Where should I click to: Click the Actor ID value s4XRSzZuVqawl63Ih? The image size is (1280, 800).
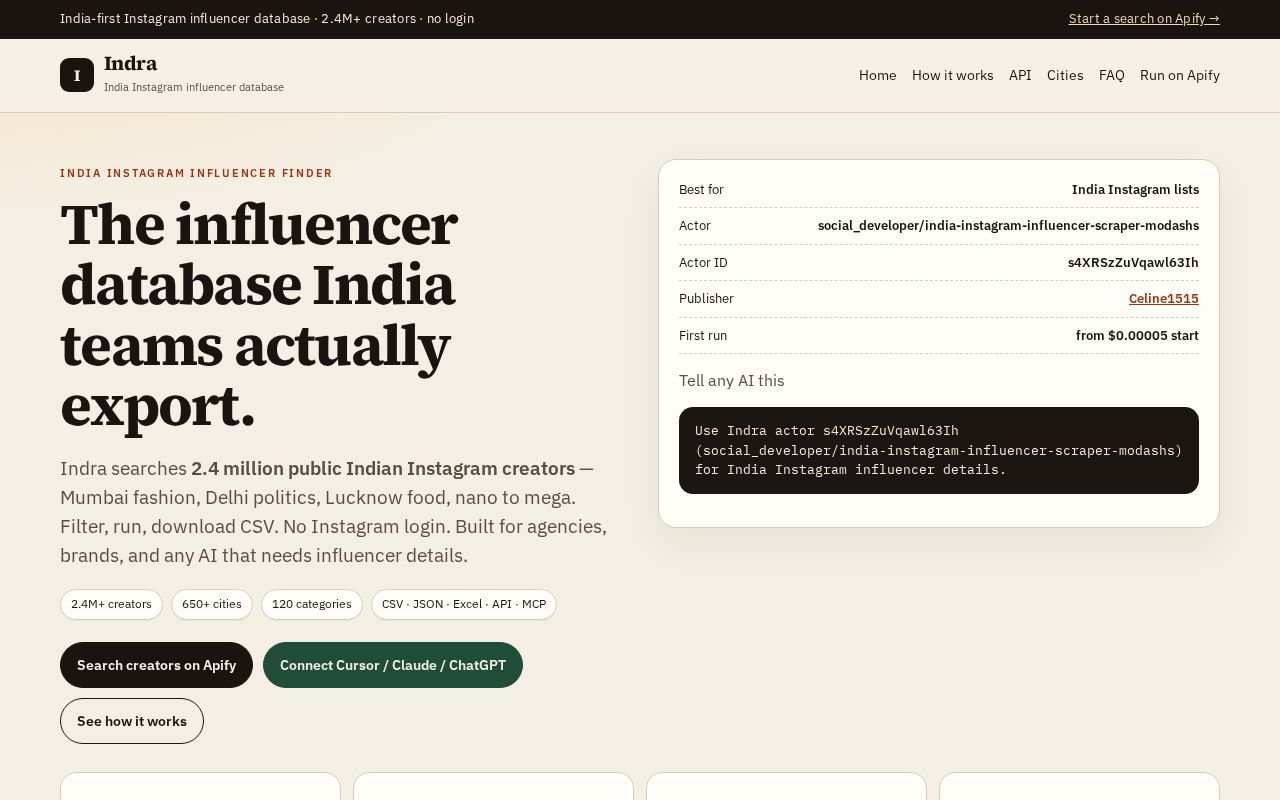tap(1133, 263)
